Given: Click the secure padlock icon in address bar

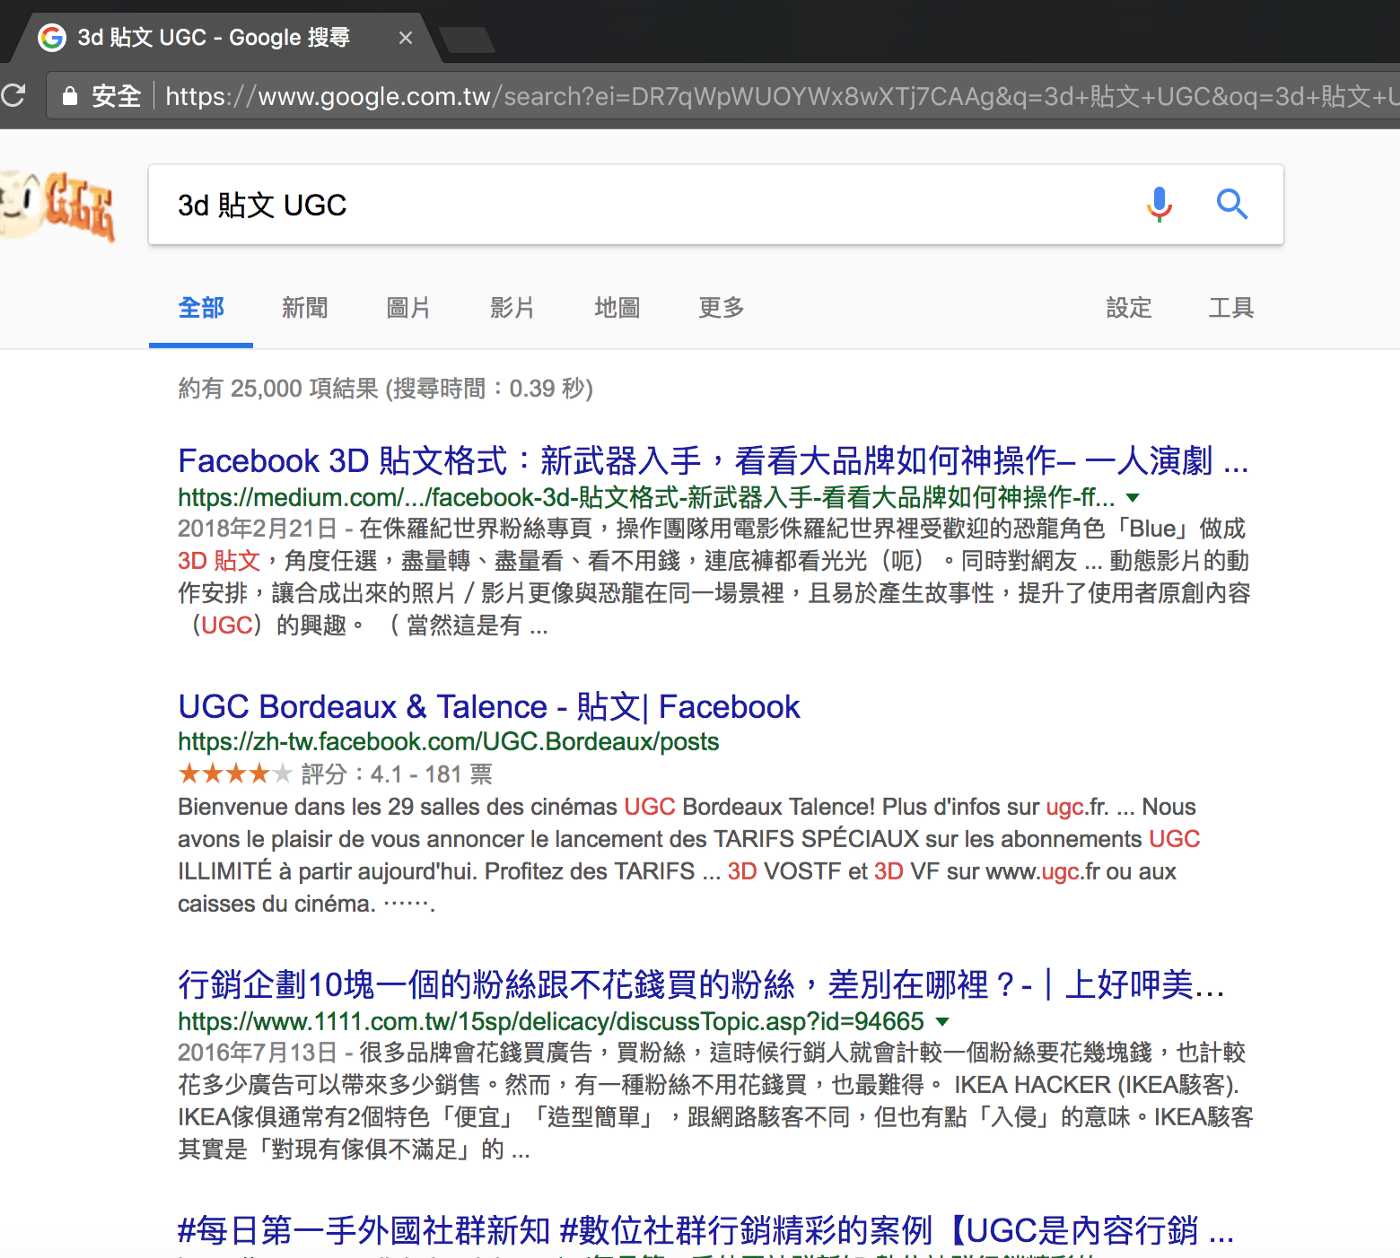Looking at the screenshot, I should point(70,96).
